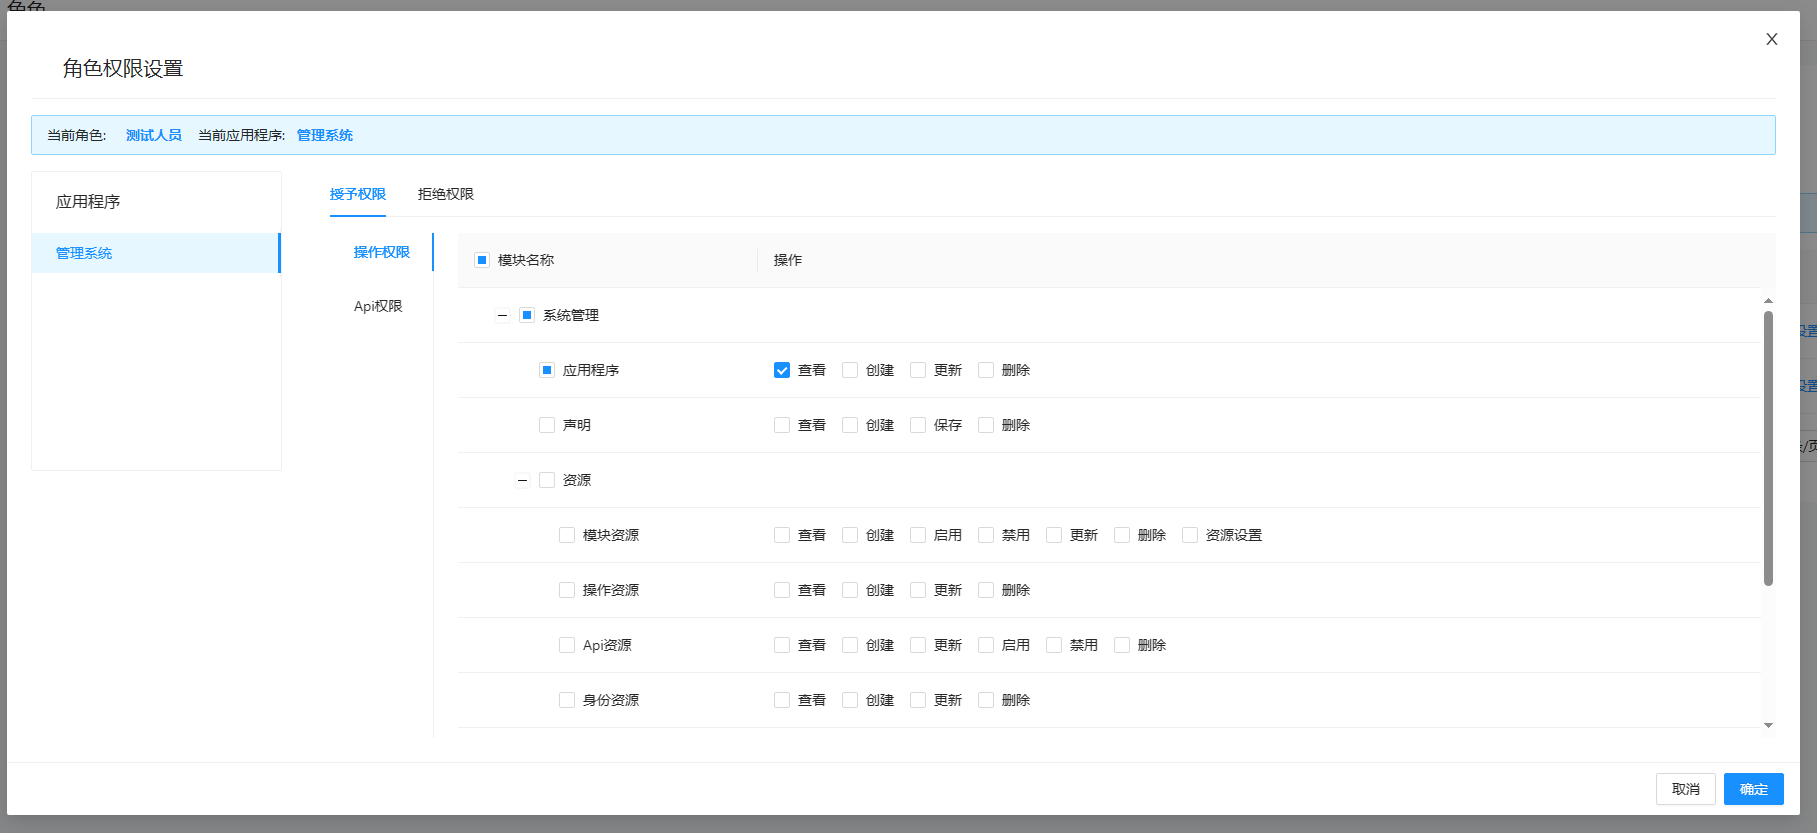The image size is (1817, 833).
Task: Uncheck 查看 for 应用程序 row
Action: pyautogui.click(x=782, y=370)
